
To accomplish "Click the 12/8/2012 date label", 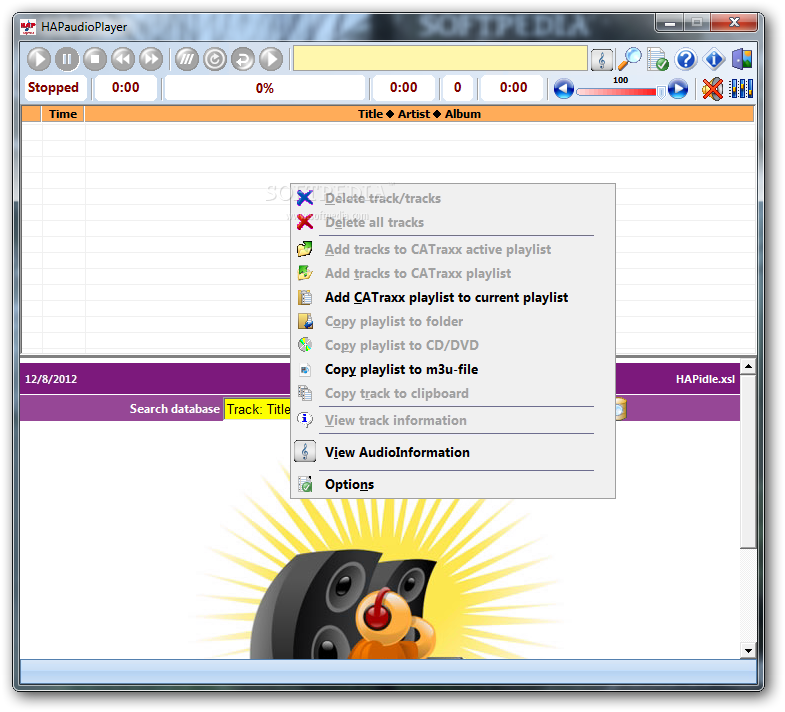I will click(x=51, y=379).
